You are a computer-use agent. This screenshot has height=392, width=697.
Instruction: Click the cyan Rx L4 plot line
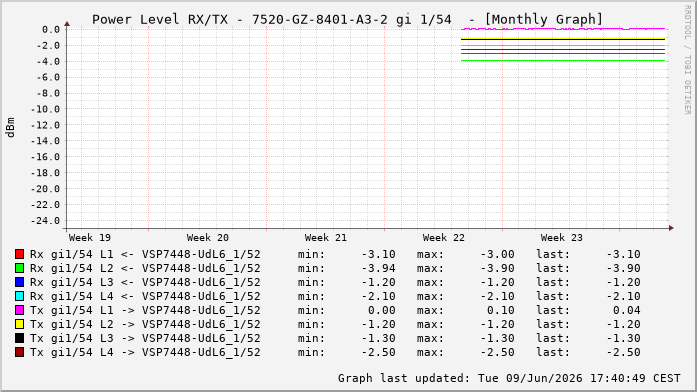[563, 45]
